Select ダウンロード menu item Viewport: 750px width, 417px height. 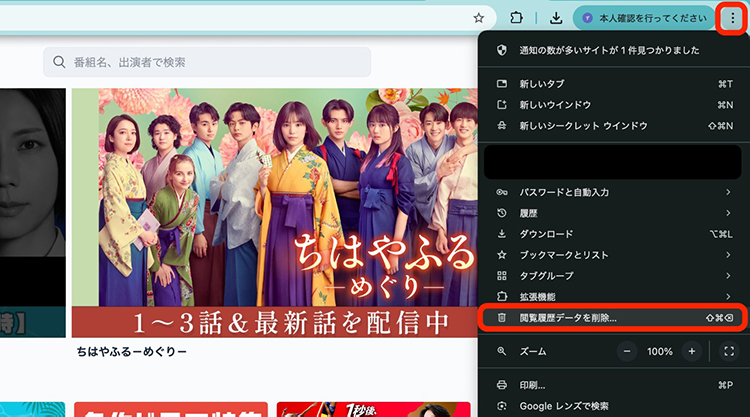coord(613,234)
